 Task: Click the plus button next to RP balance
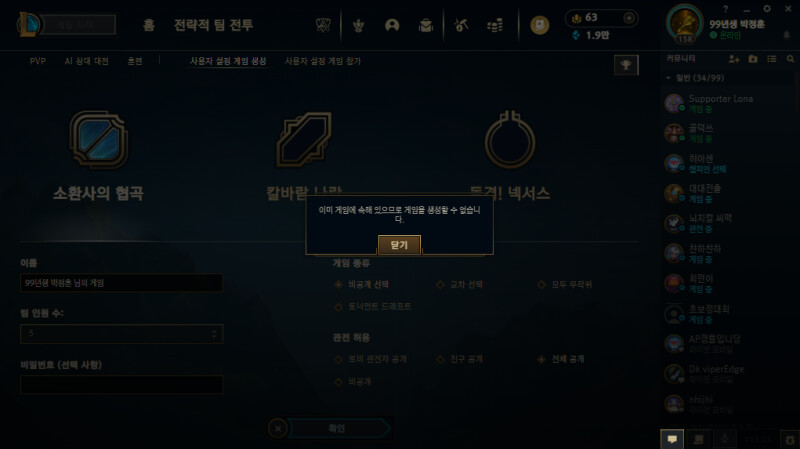tap(629, 18)
